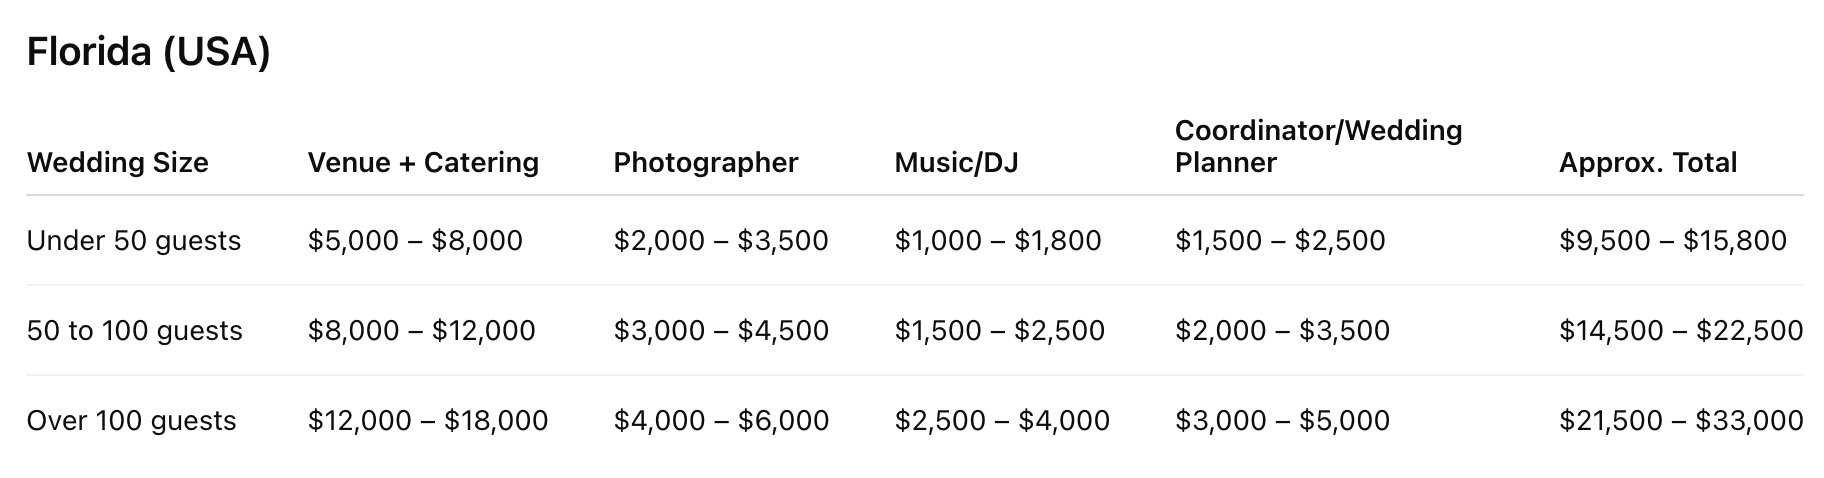Click the $3,000 – $4,500 photographer cell
The height and width of the screenshot is (478, 1824).
pos(721,331)
